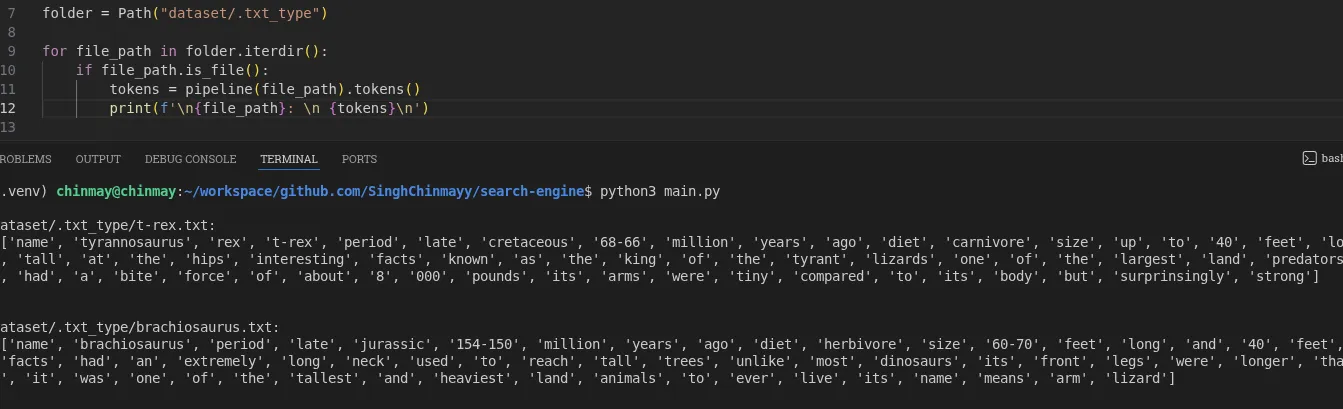Click line number 12 in gutter
The width and height of the screenshot is (1343, 409).
tap(8, 108)
